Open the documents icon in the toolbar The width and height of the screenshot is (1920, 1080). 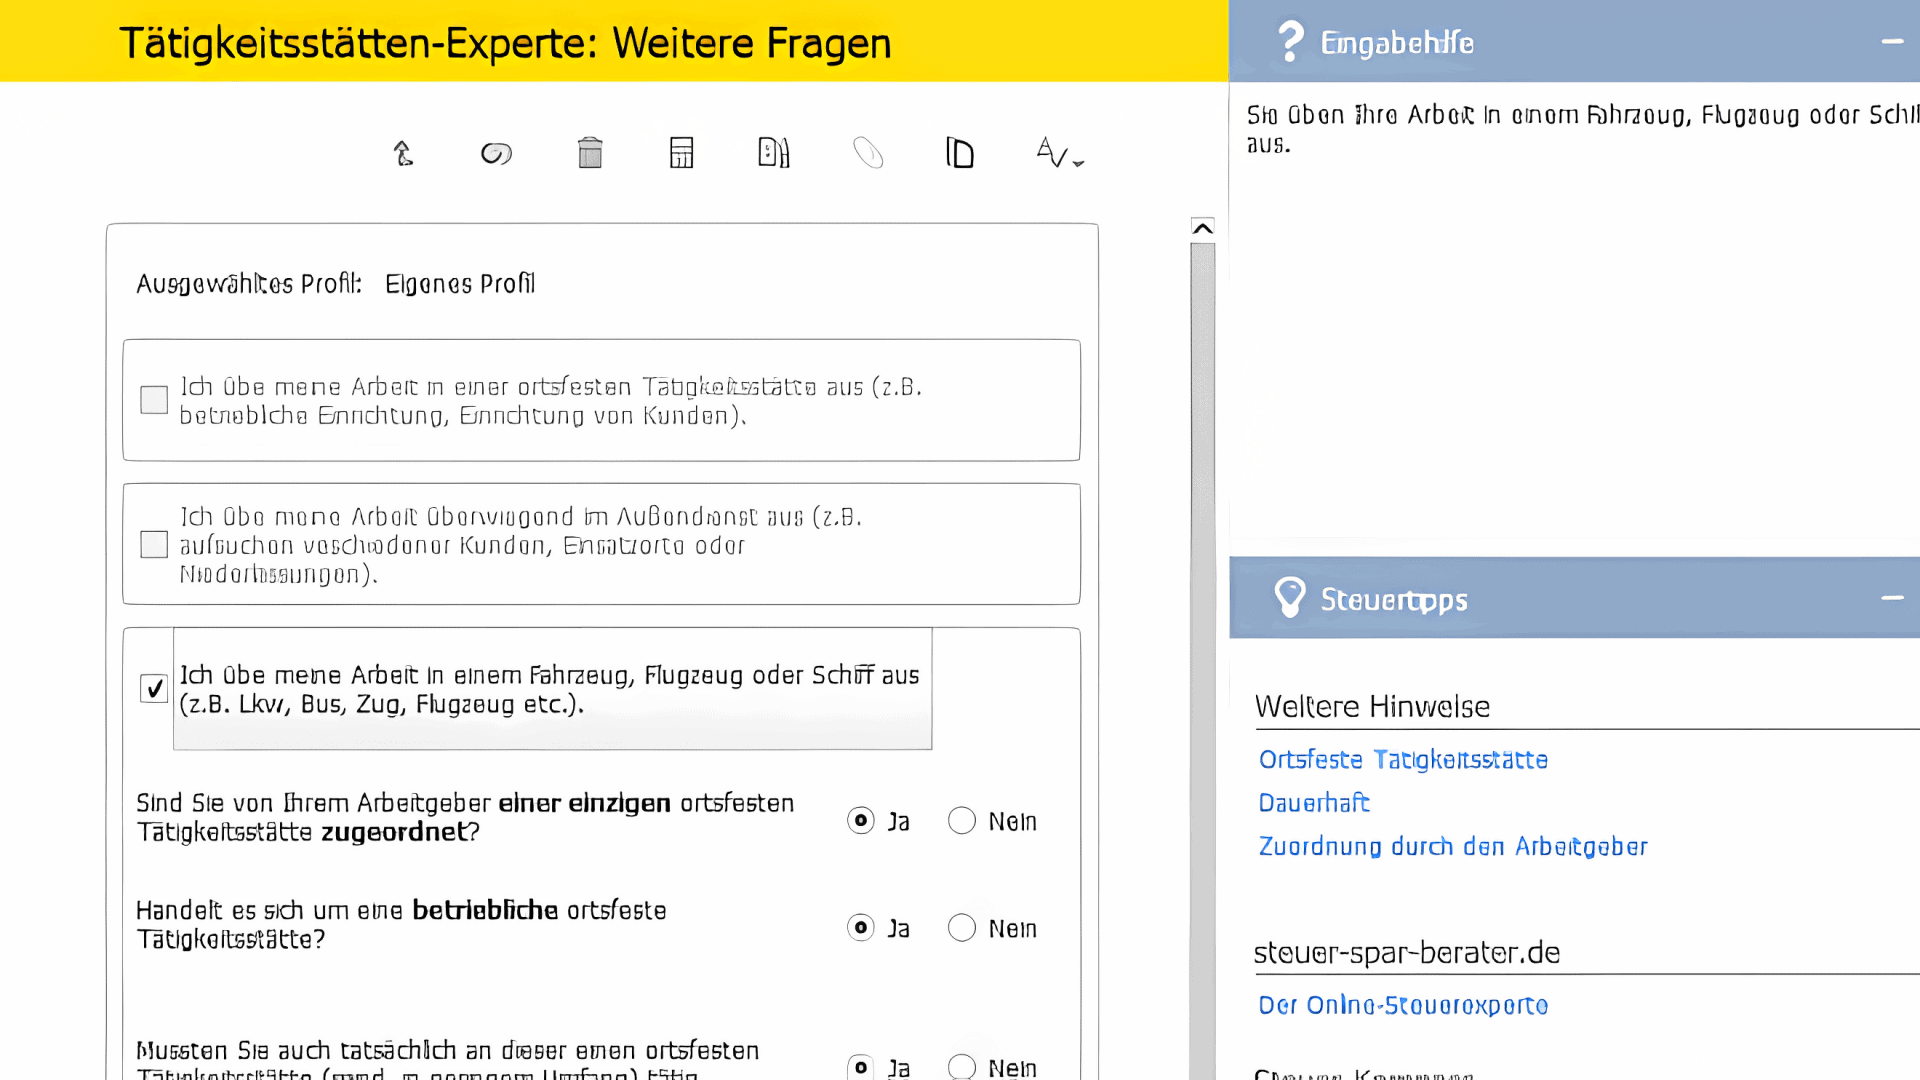773,152
